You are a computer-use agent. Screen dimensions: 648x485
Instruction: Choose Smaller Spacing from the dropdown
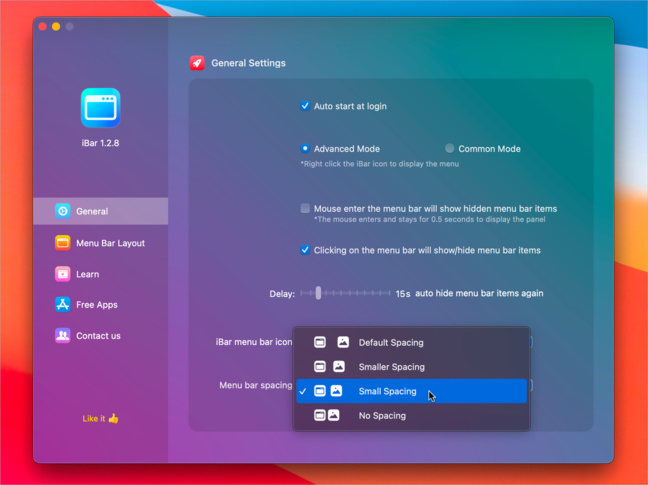411,366
